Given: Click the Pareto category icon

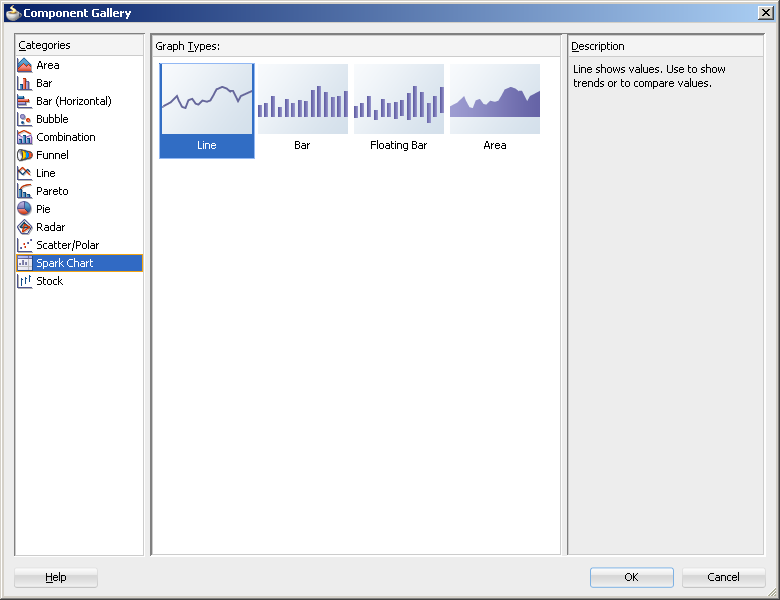Looking at the screenshot, I should (24, 191).
